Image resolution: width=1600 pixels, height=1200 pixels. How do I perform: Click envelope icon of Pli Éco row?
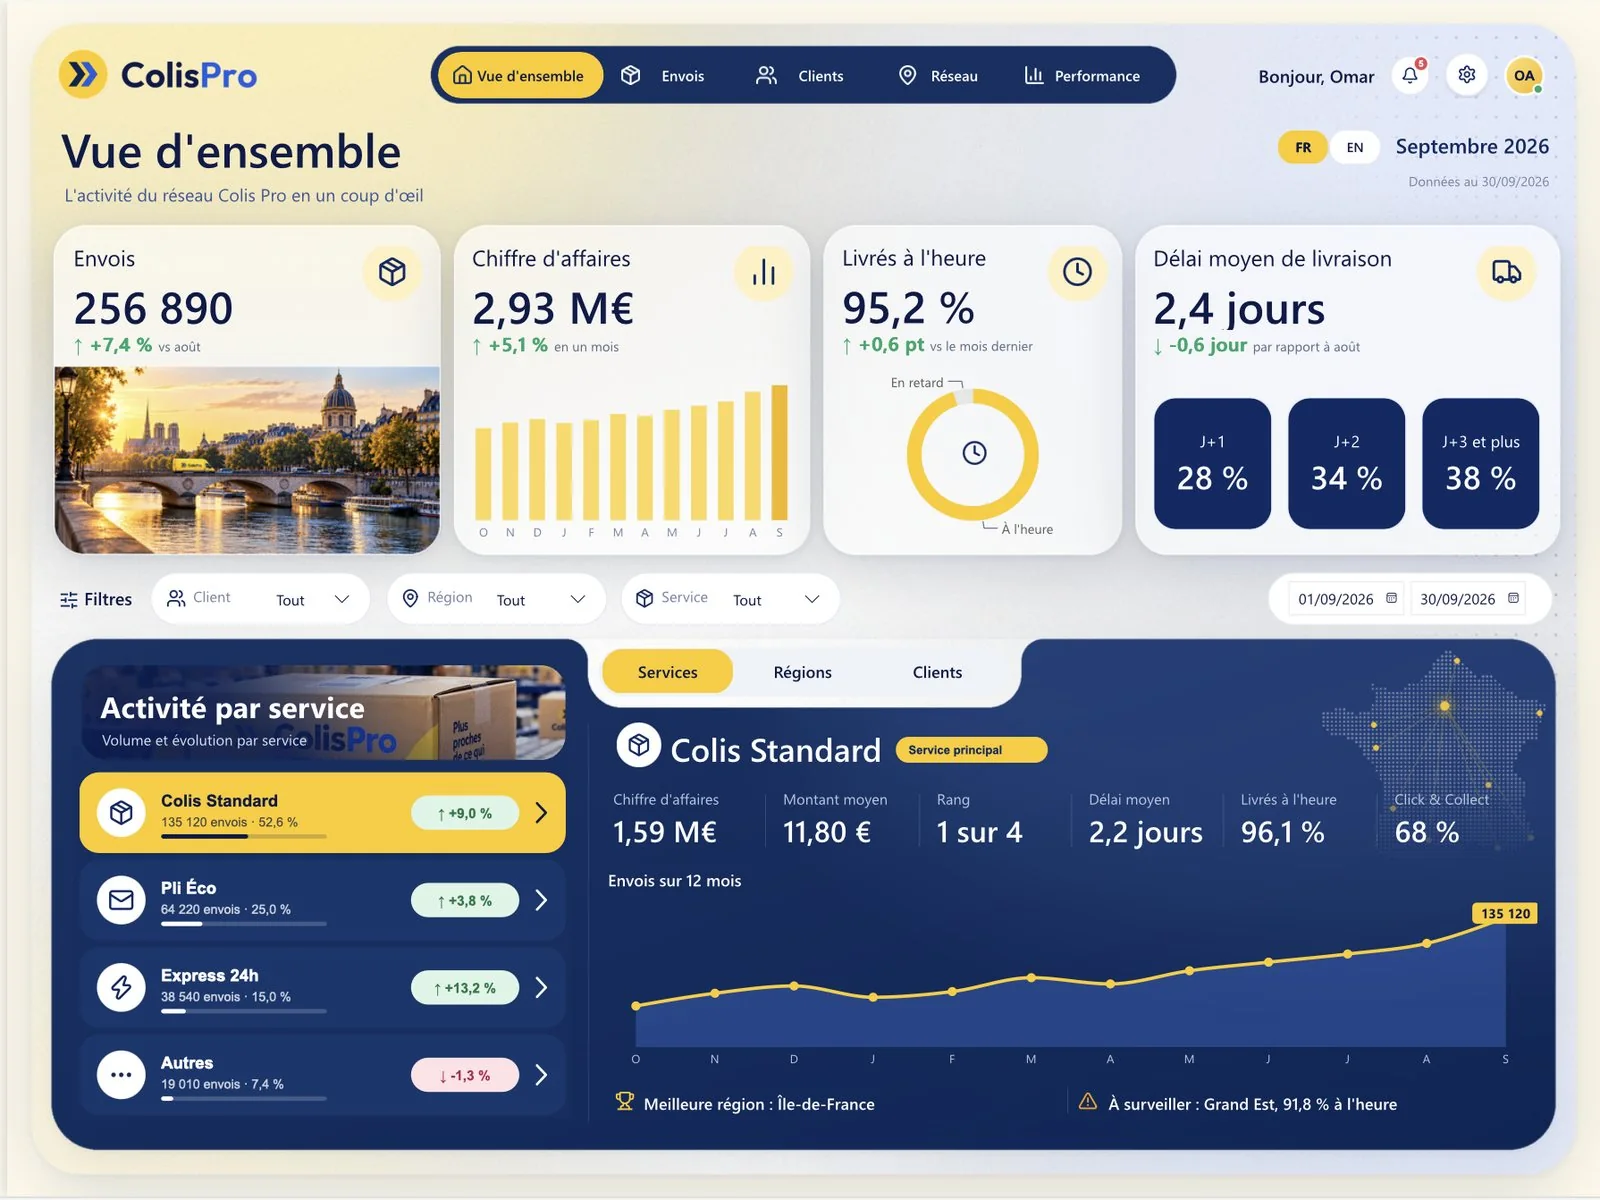coord(121,900)
